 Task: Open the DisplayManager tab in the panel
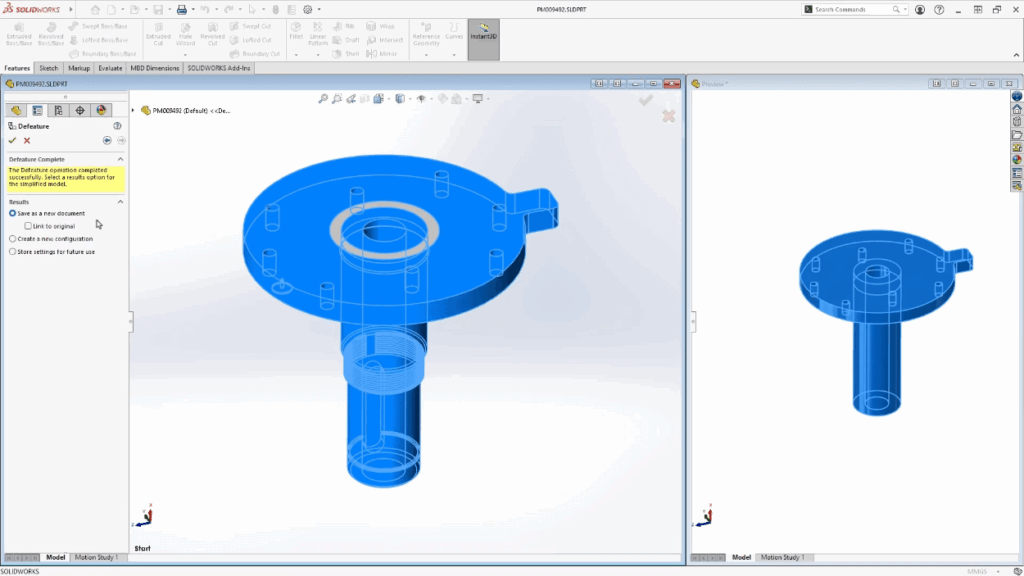click(x=100, y=110)
